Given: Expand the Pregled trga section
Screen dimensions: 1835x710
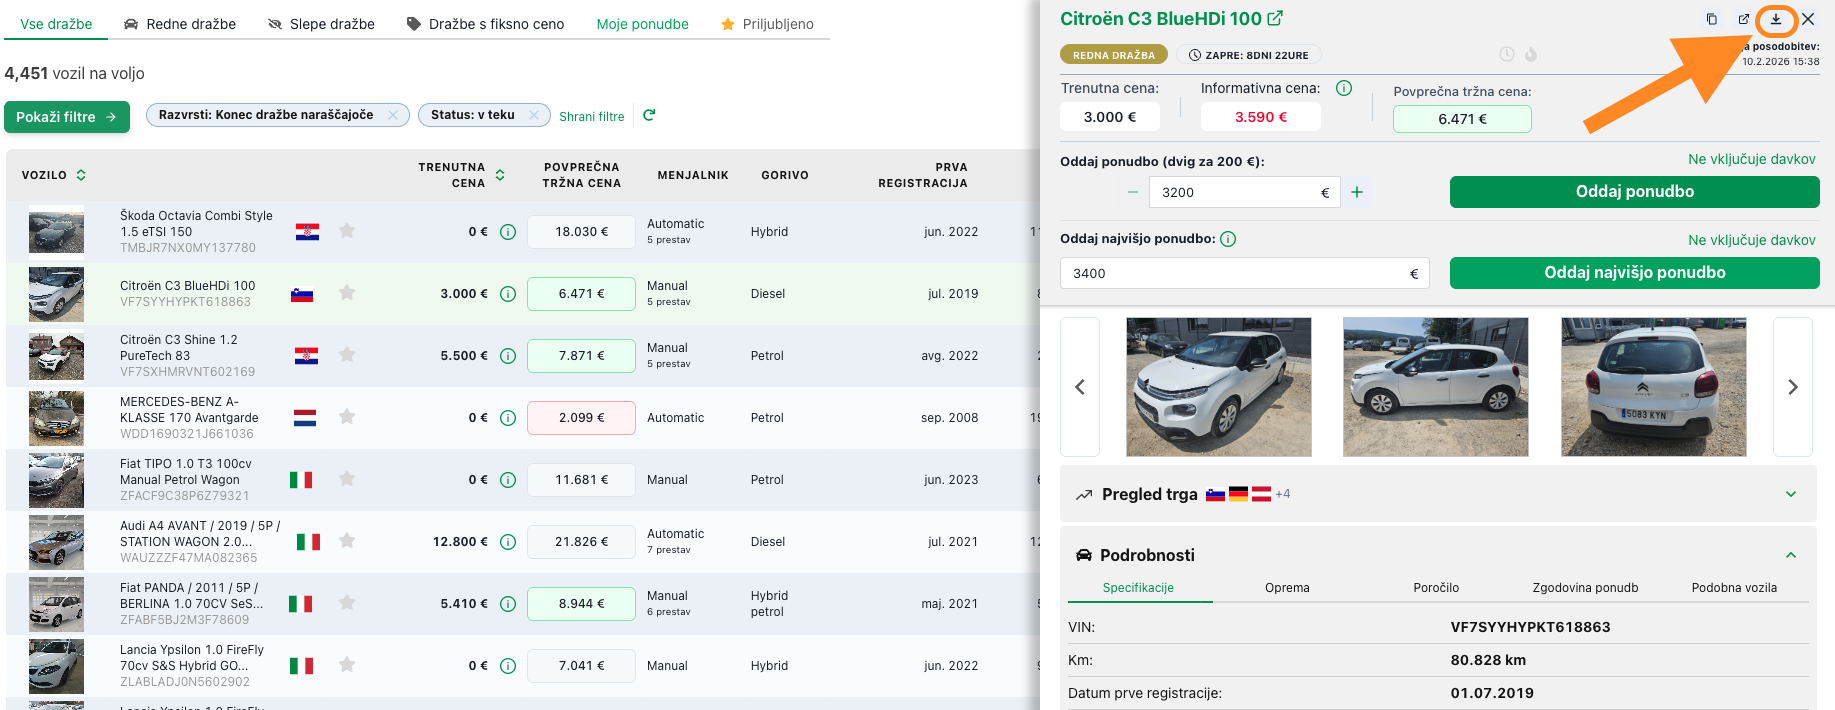Looking at the screenshot, I should (1790, 494).
